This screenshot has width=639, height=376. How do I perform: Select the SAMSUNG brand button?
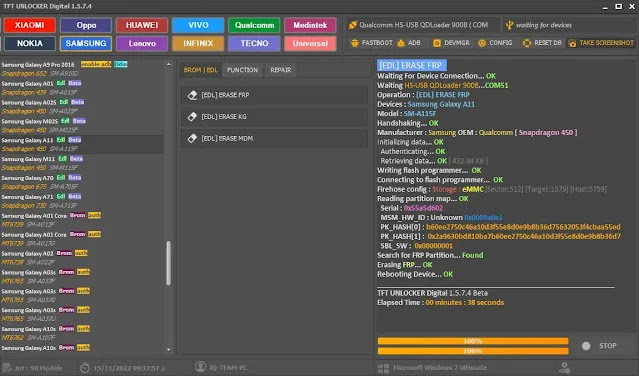point(86,44)
